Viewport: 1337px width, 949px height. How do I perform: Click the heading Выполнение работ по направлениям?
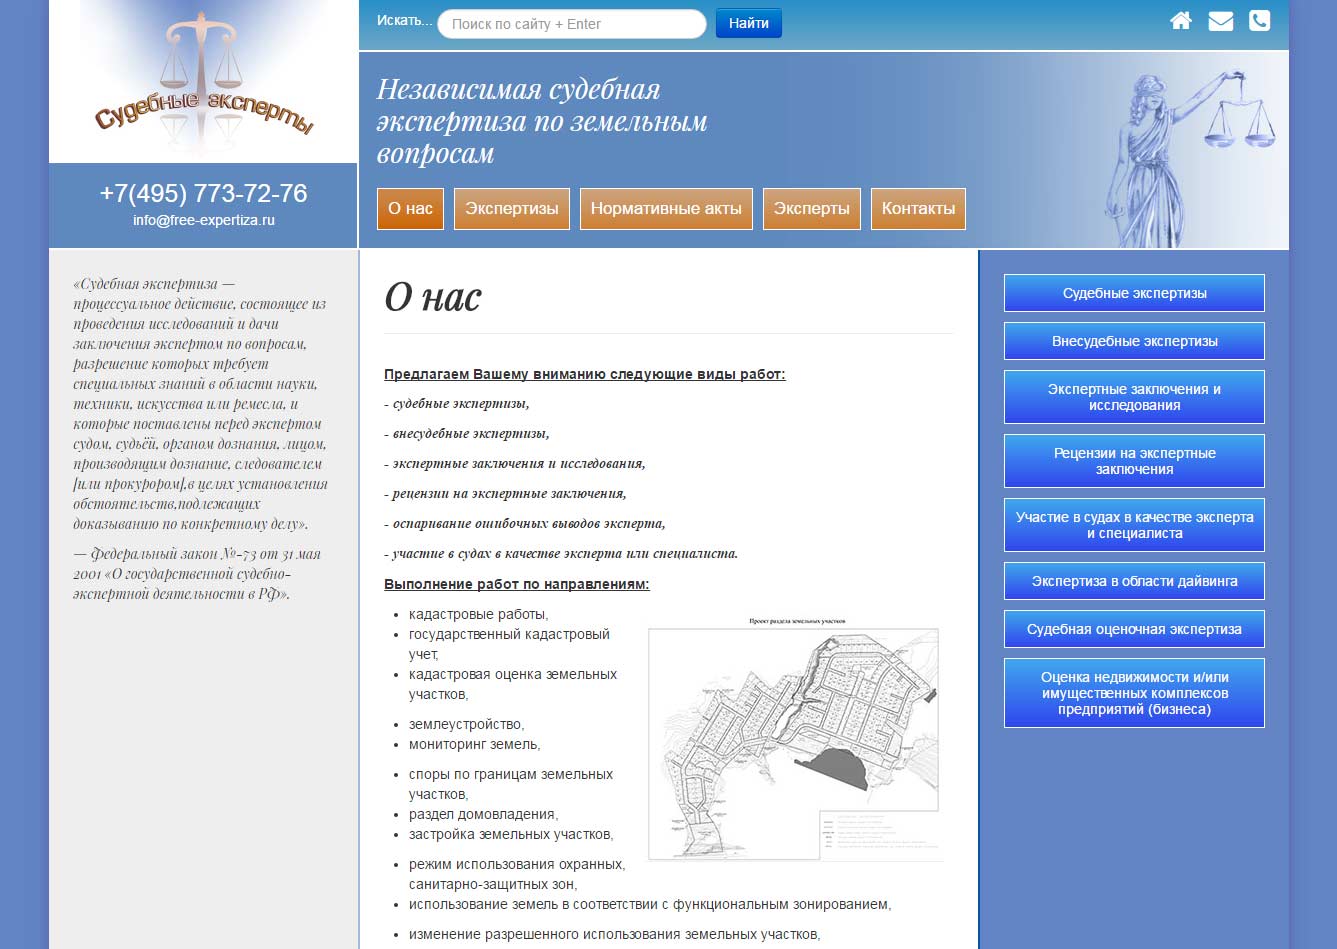coord(517,584)
